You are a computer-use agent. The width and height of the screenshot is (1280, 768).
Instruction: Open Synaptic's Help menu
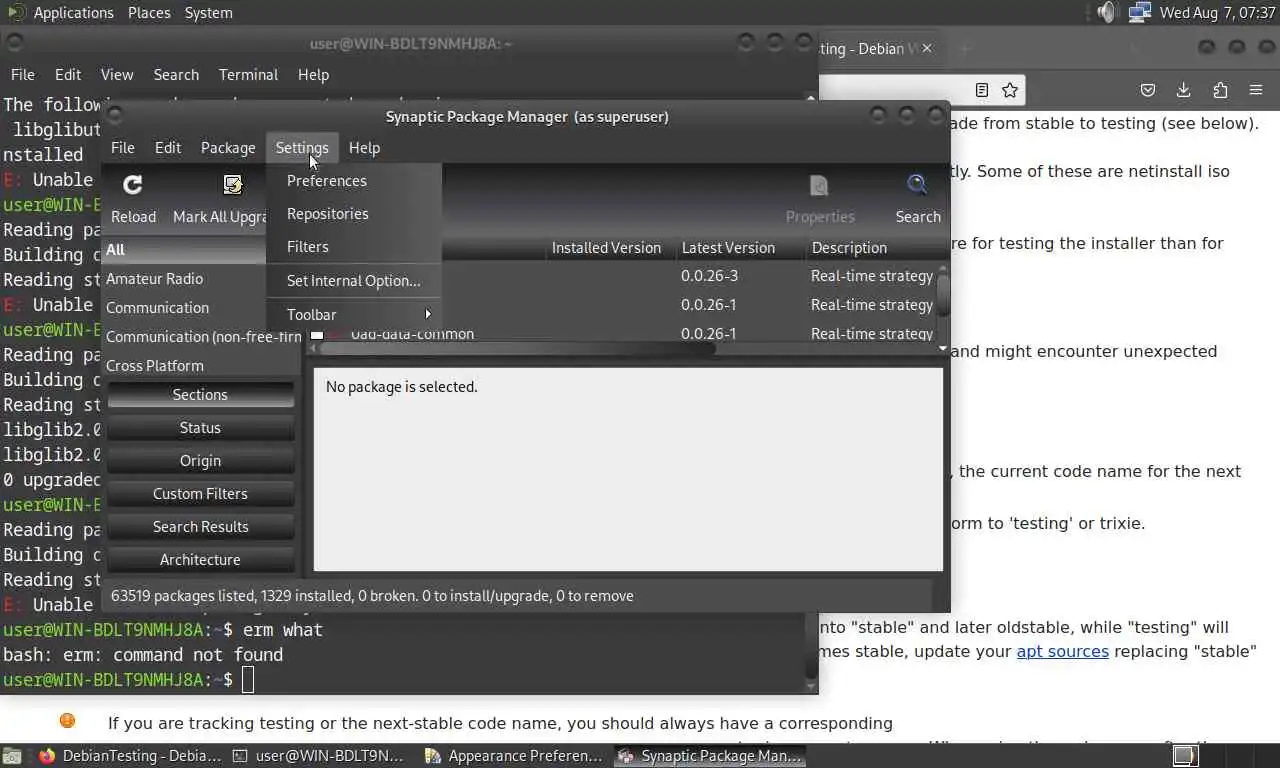(364, 147)
